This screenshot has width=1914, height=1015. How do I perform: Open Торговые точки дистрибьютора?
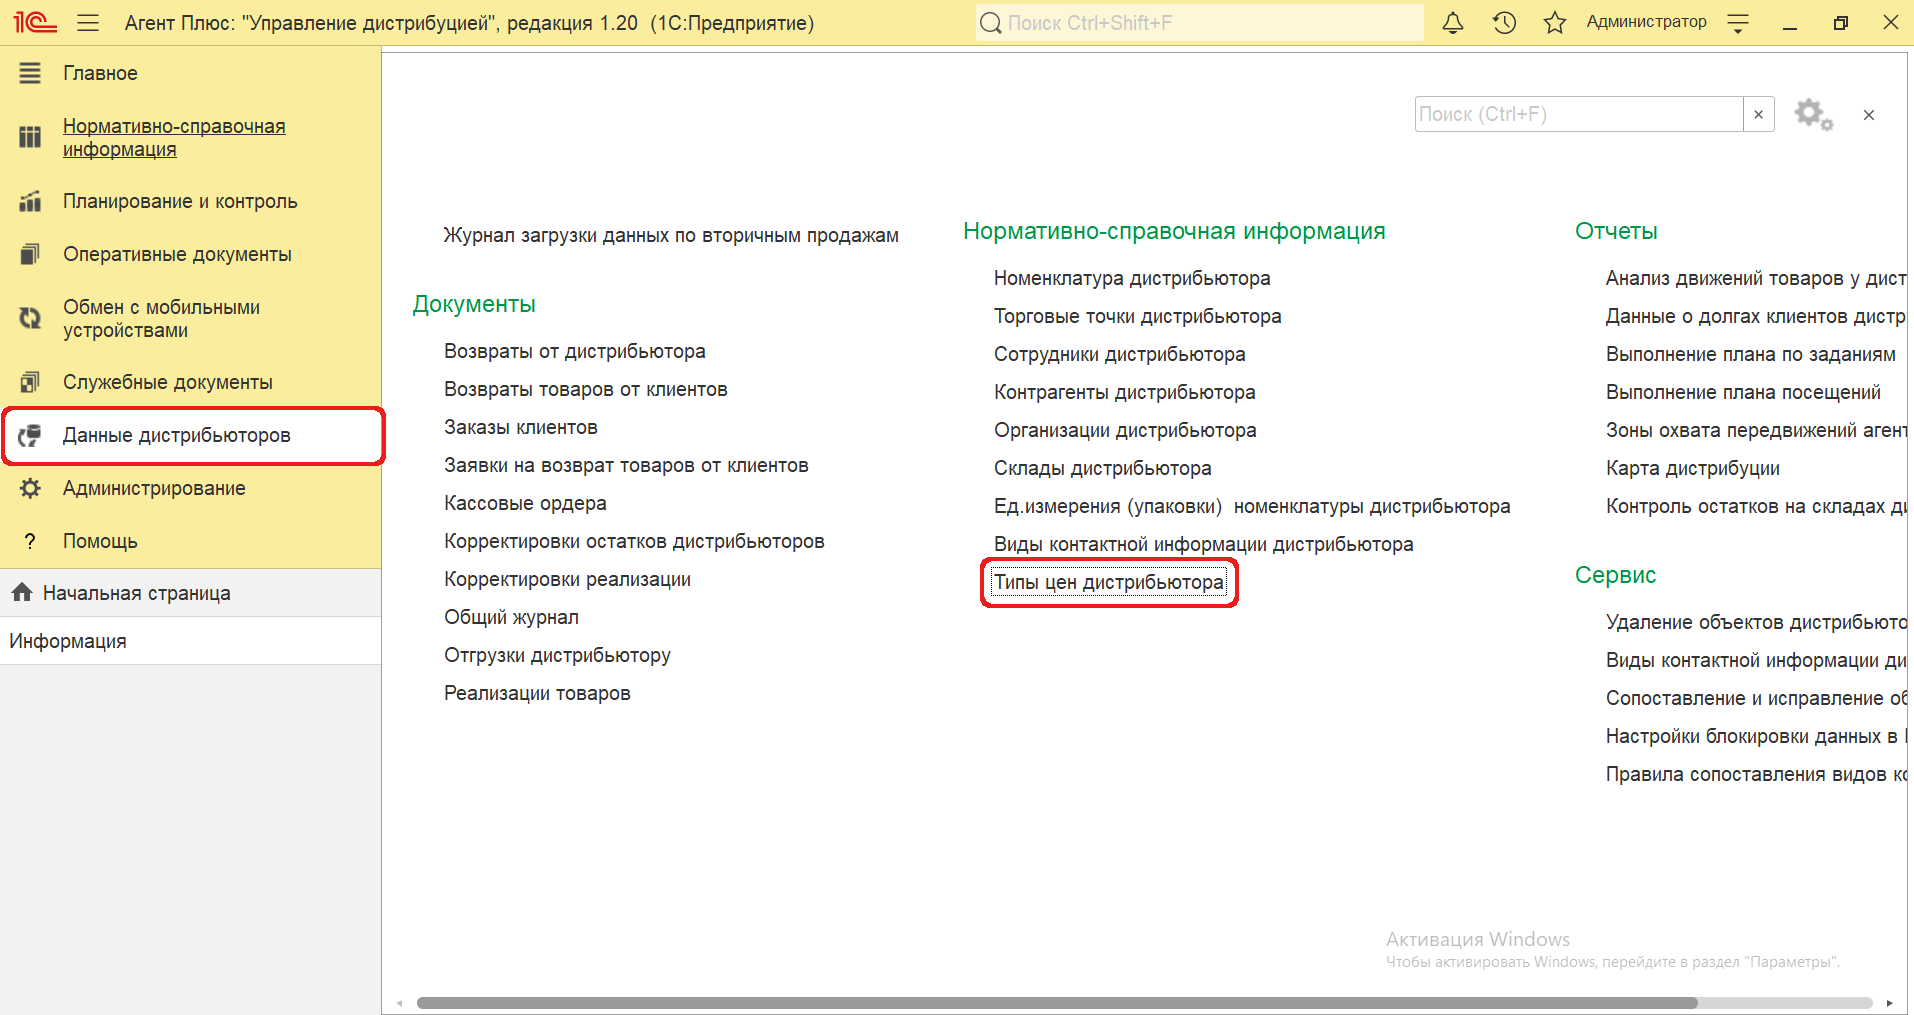tap(1137, 316)
